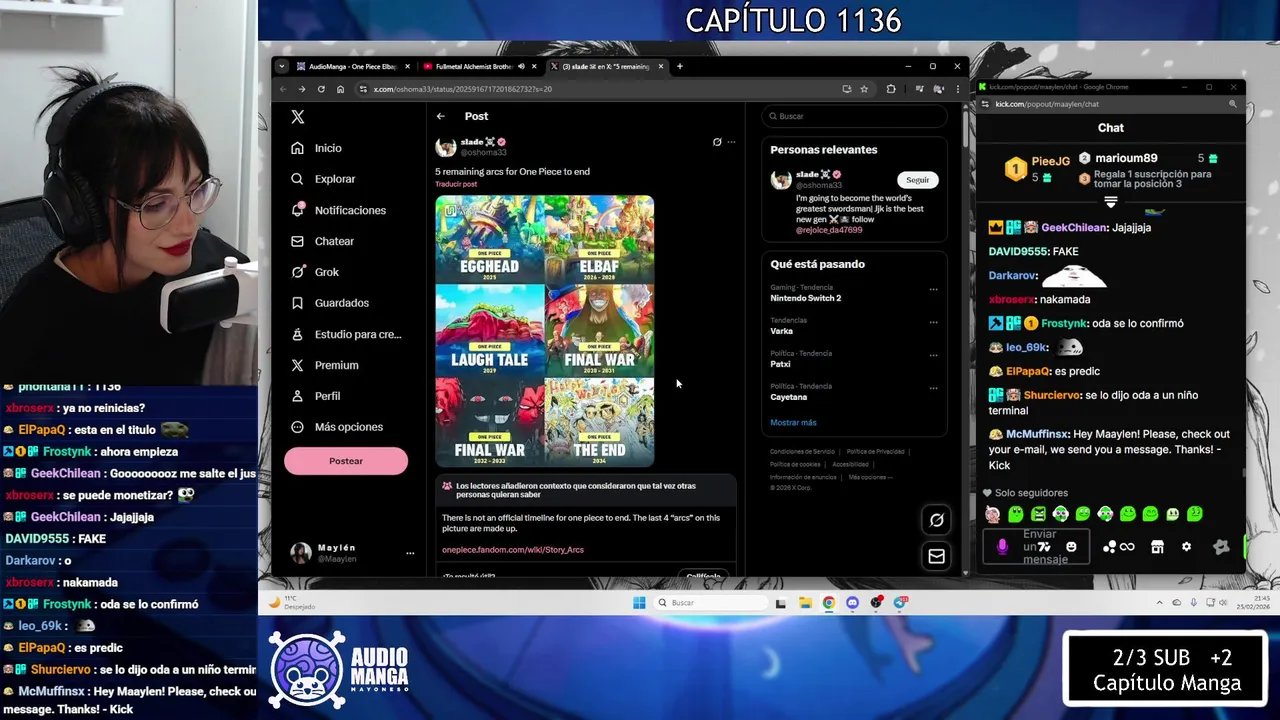Open the Kick chat shop icon
This screenshot has height=720, width=1280.
[x=1157, y=547]
